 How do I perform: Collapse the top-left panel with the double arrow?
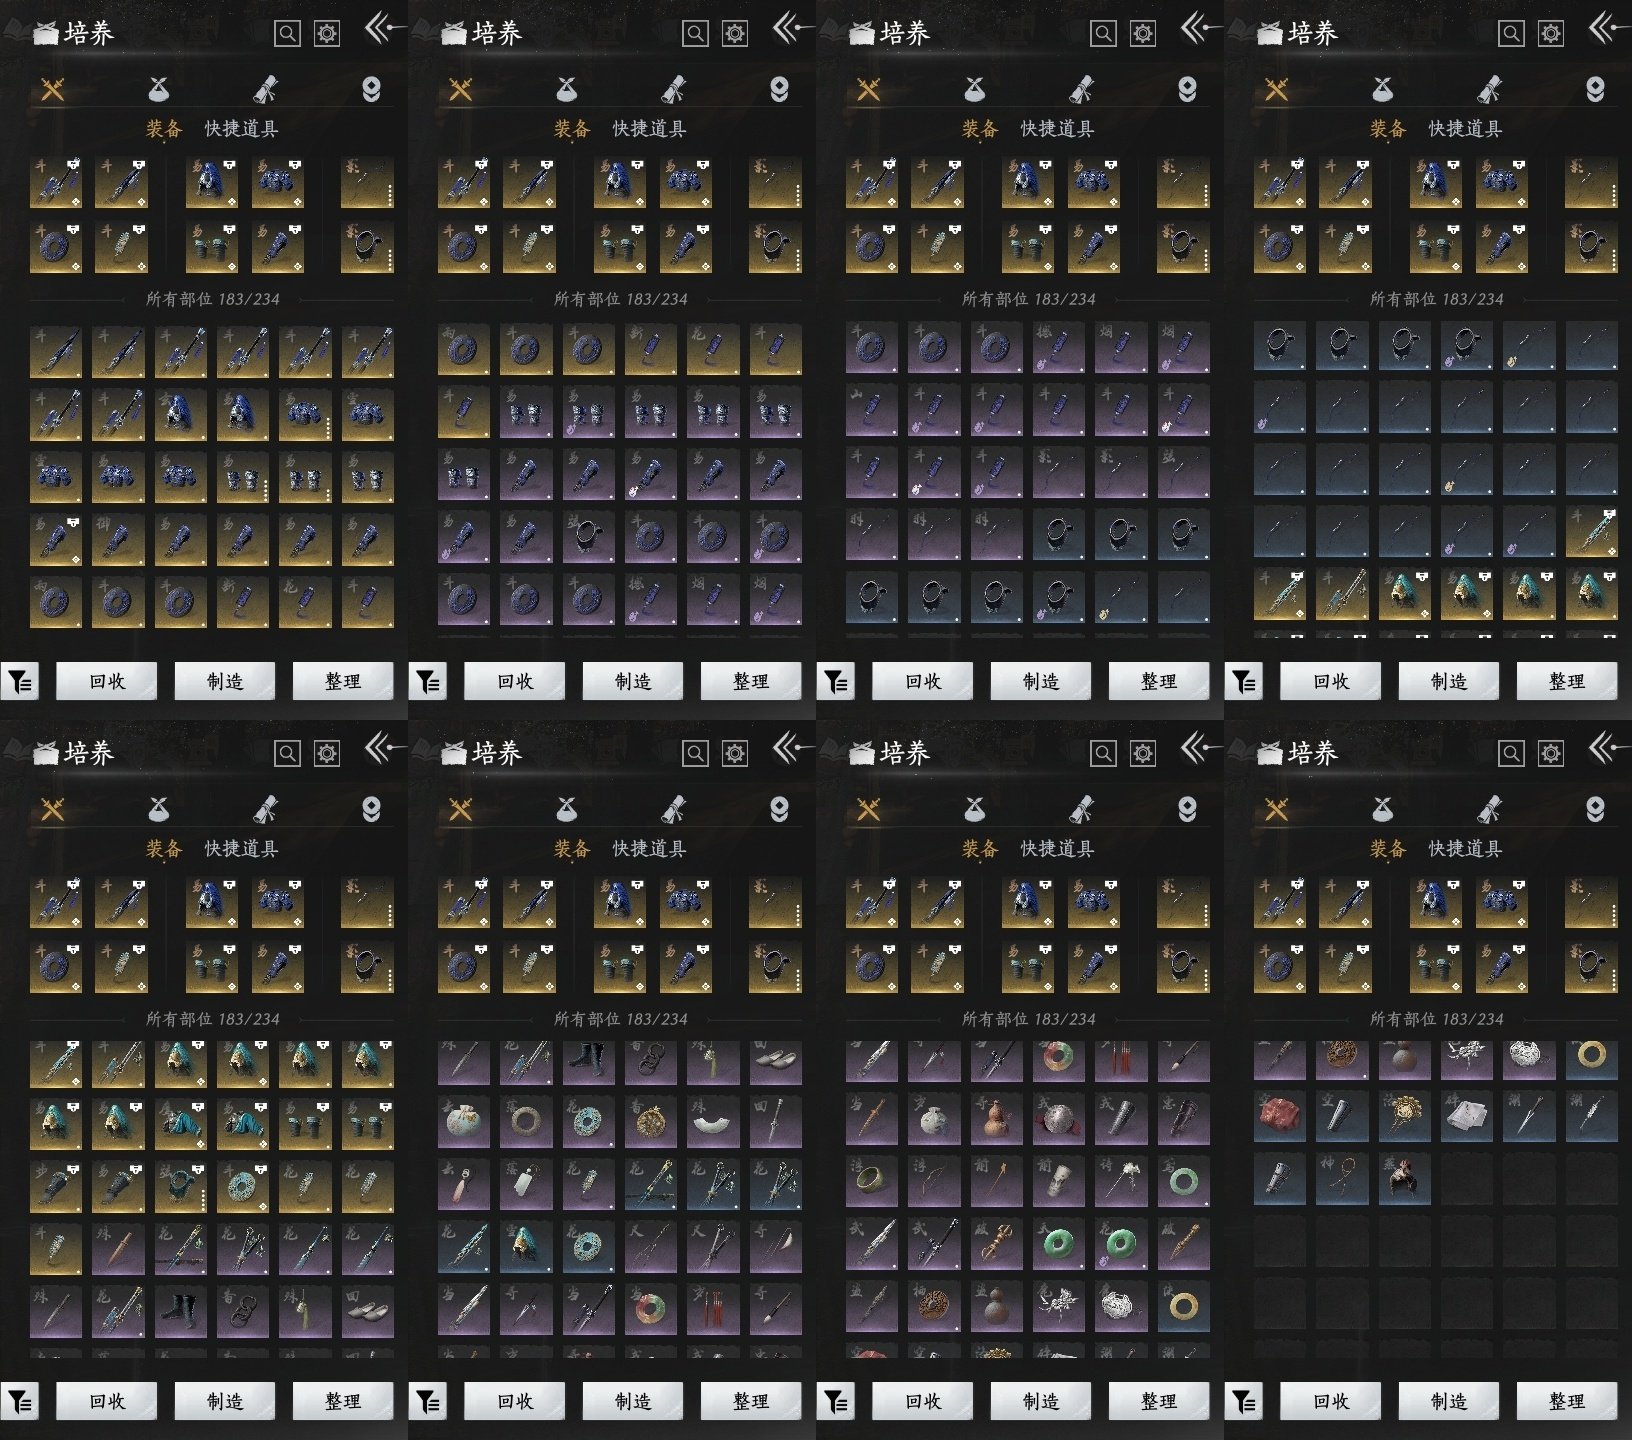(x=382, y=30)
